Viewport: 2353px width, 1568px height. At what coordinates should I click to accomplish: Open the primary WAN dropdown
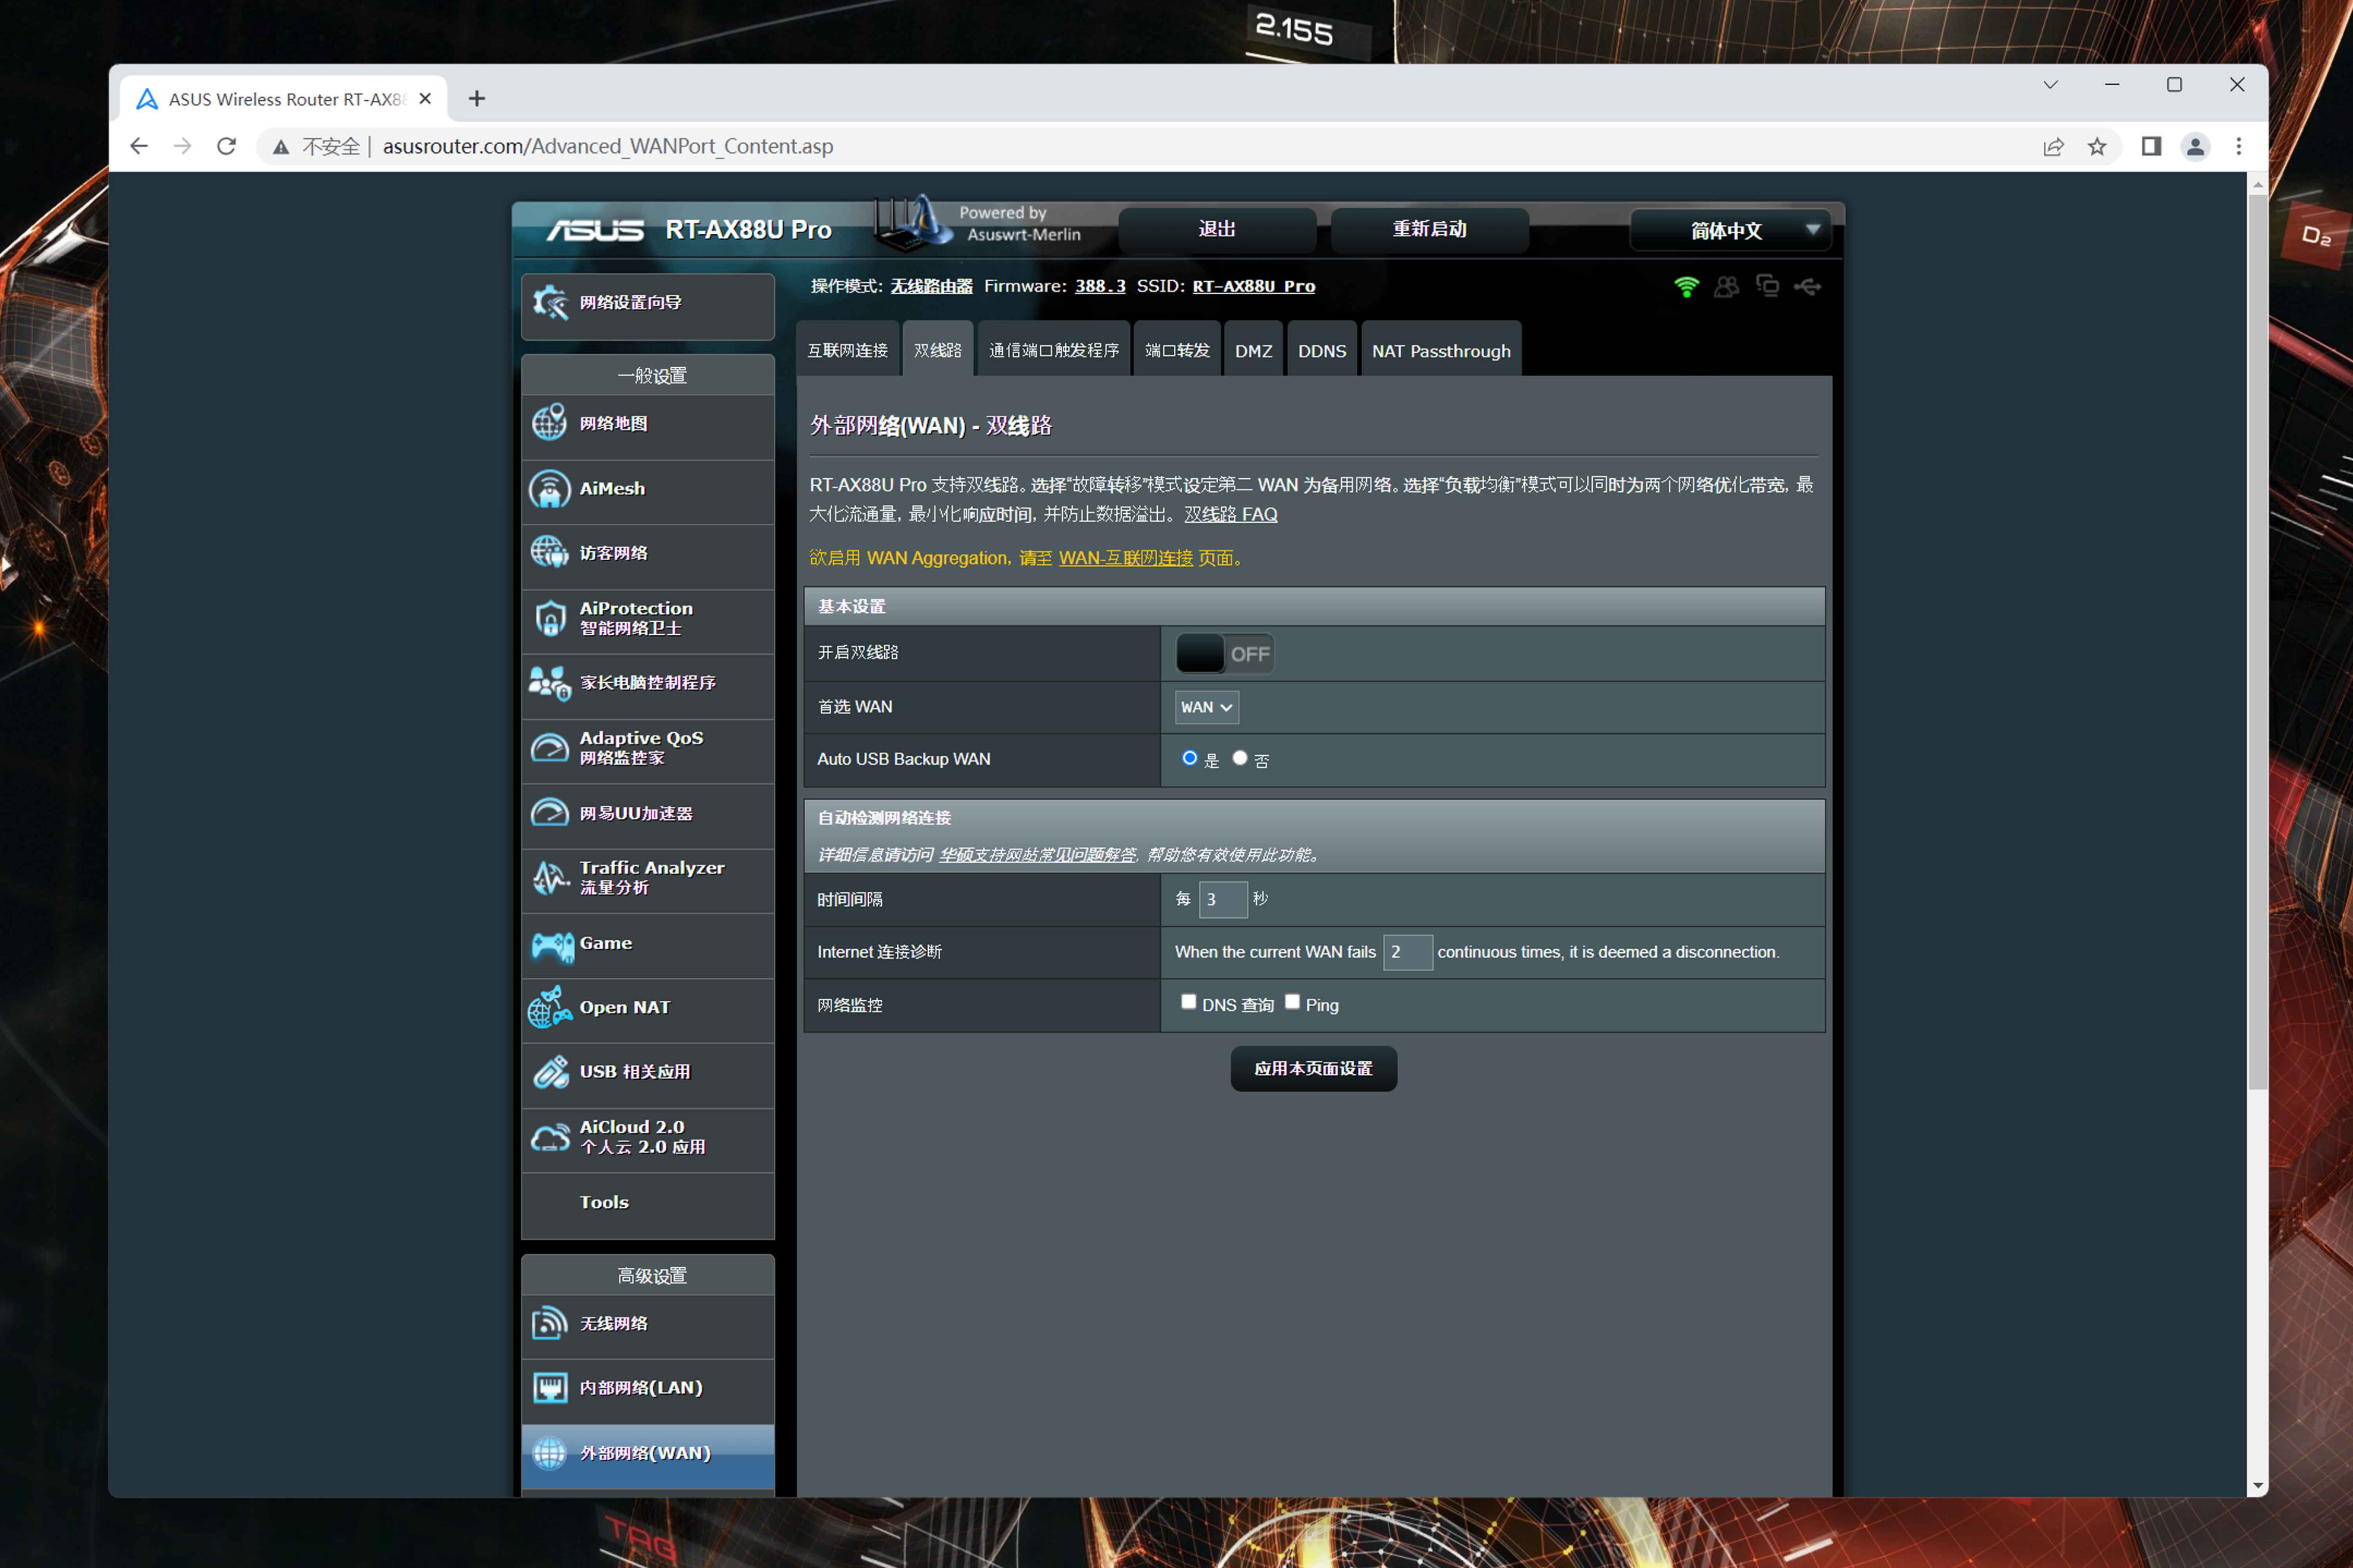coord(1206,707)
